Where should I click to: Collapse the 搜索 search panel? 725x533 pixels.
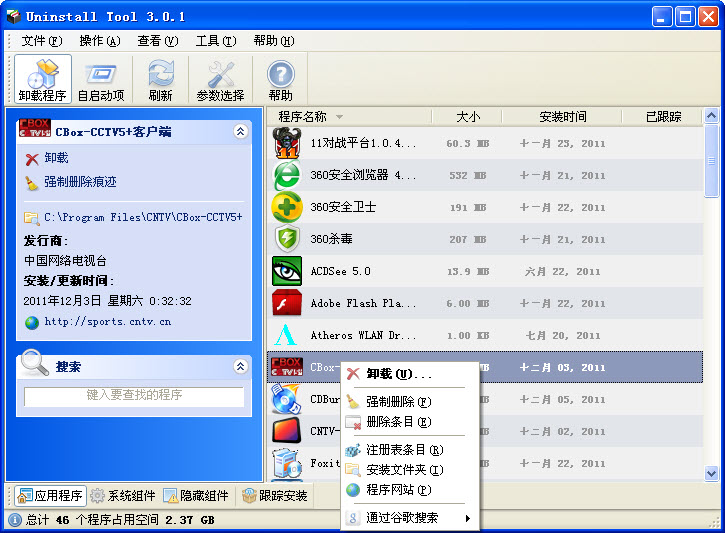click(x=240, y=366)
